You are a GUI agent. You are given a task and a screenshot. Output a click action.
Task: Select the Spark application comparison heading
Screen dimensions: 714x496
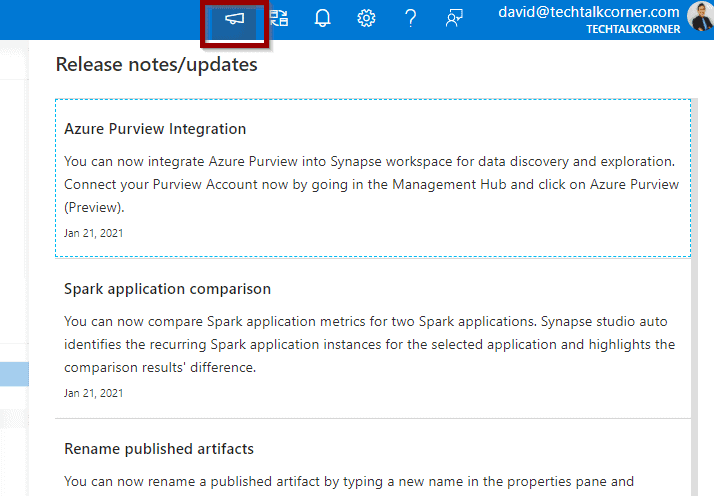(x=167, y=289)
